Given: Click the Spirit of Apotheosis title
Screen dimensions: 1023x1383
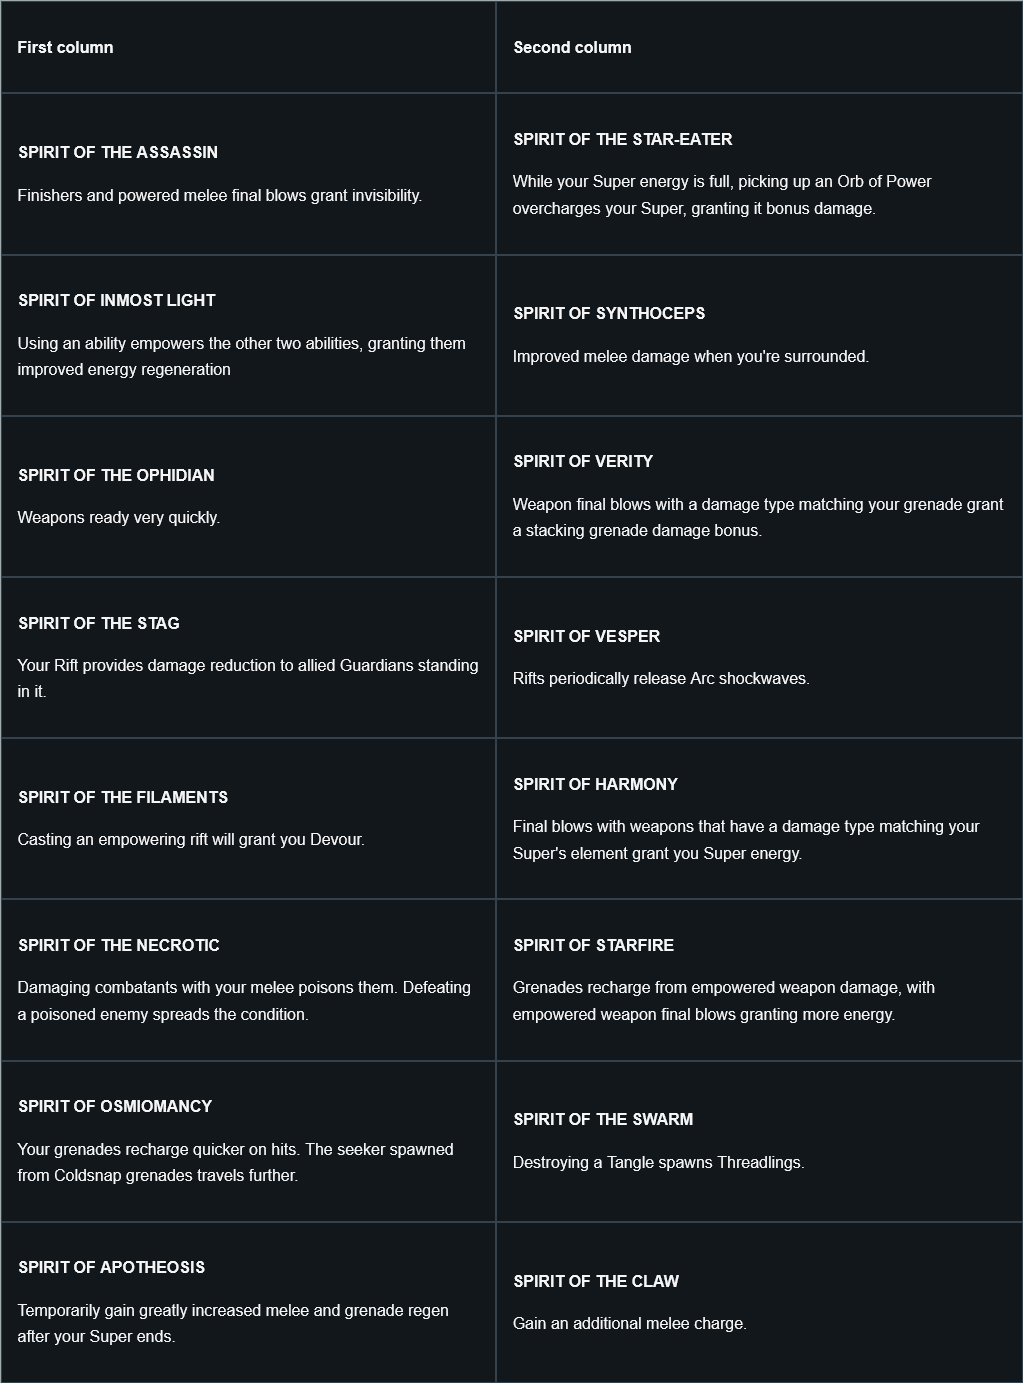Looking at the screenshot, I should pyautogui.click(x=112, y=1267).
